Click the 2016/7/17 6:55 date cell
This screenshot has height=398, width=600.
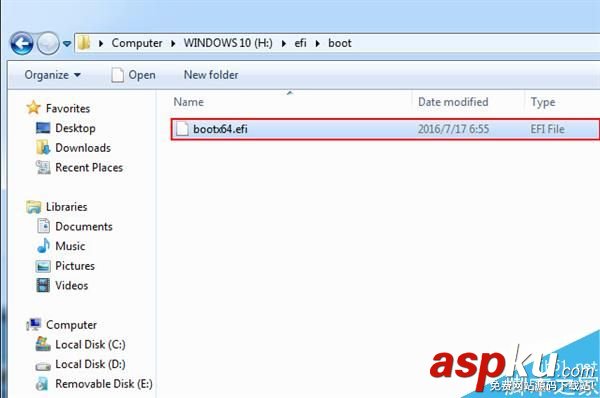coord(453,129)
